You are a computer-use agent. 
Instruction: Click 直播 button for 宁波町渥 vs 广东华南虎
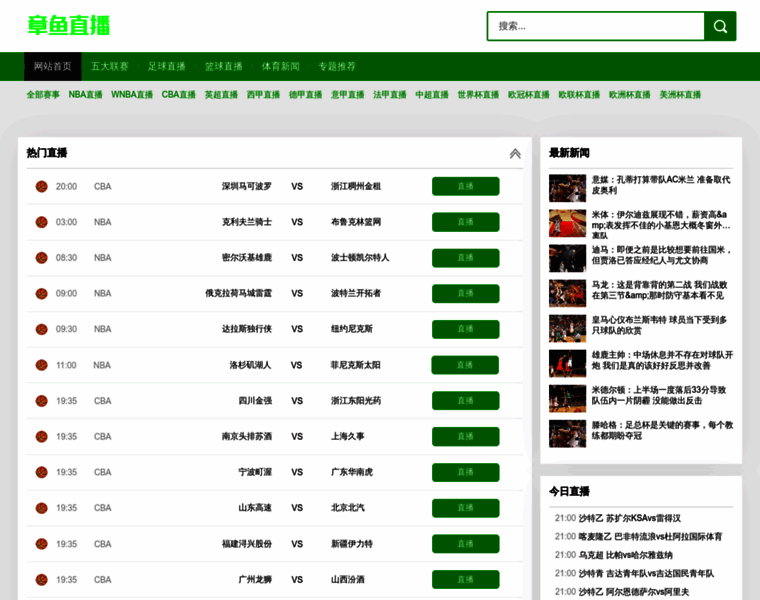(x=465, y=472)
